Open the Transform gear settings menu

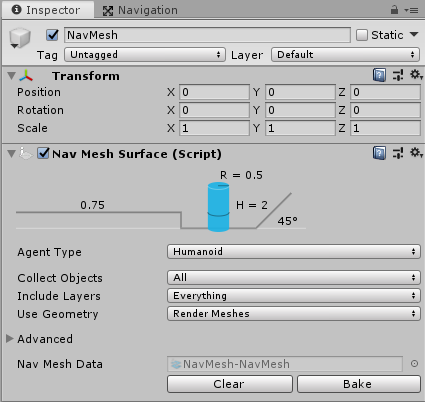click(416, 75)
